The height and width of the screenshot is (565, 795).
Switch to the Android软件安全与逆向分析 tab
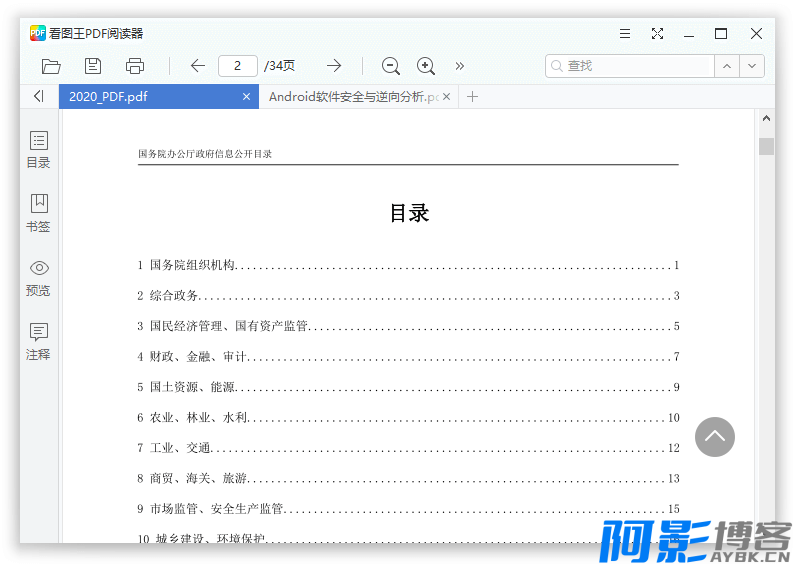350,97
